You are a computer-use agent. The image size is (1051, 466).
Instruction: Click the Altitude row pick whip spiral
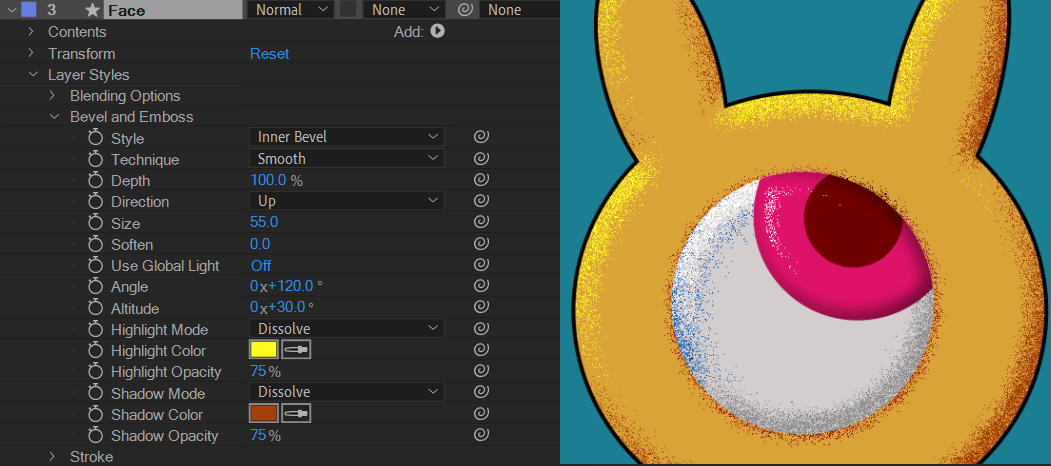click(481, 307)
